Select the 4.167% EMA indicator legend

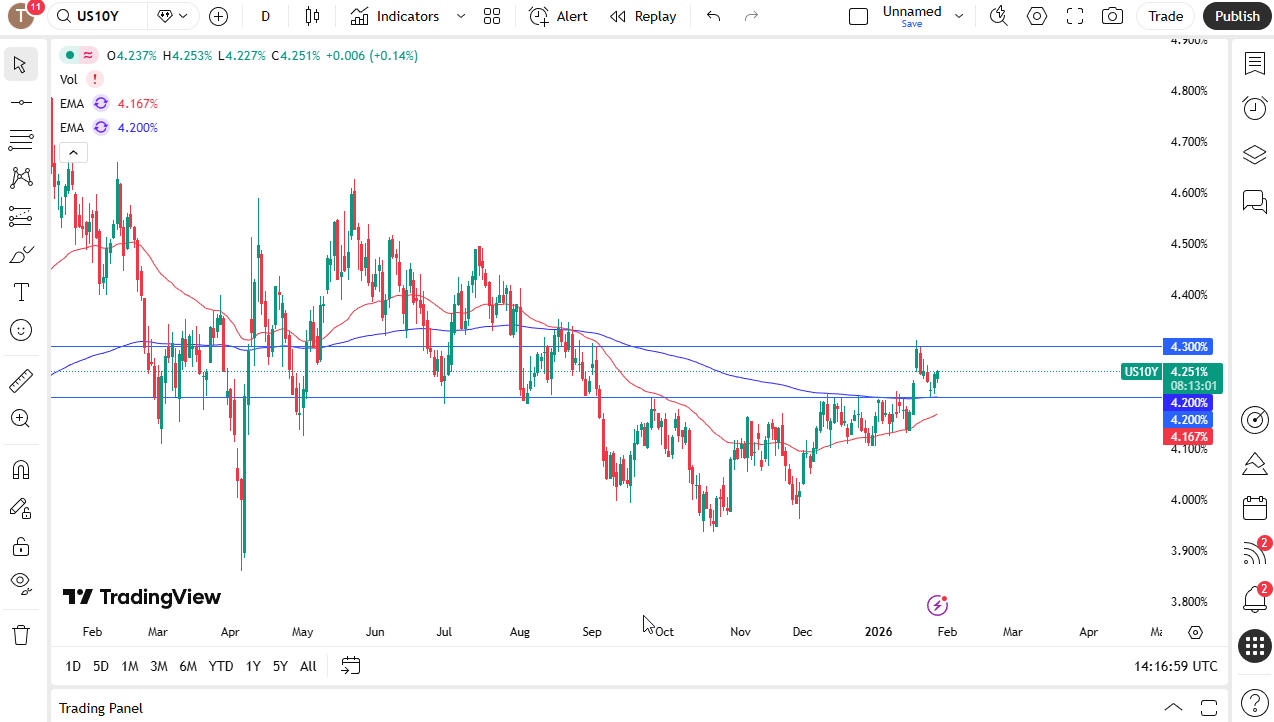[109, 103]
